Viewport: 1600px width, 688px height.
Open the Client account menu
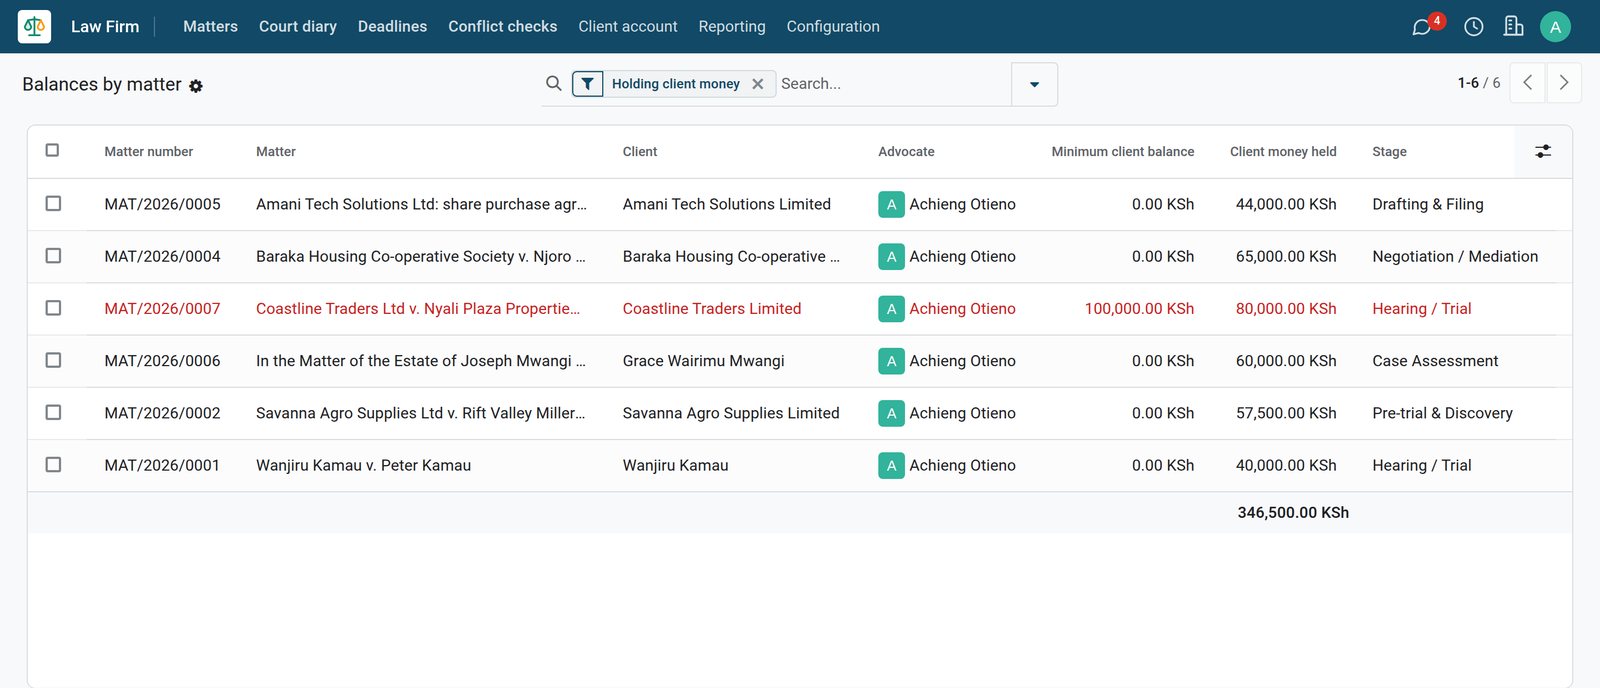(x=628, y=27)
